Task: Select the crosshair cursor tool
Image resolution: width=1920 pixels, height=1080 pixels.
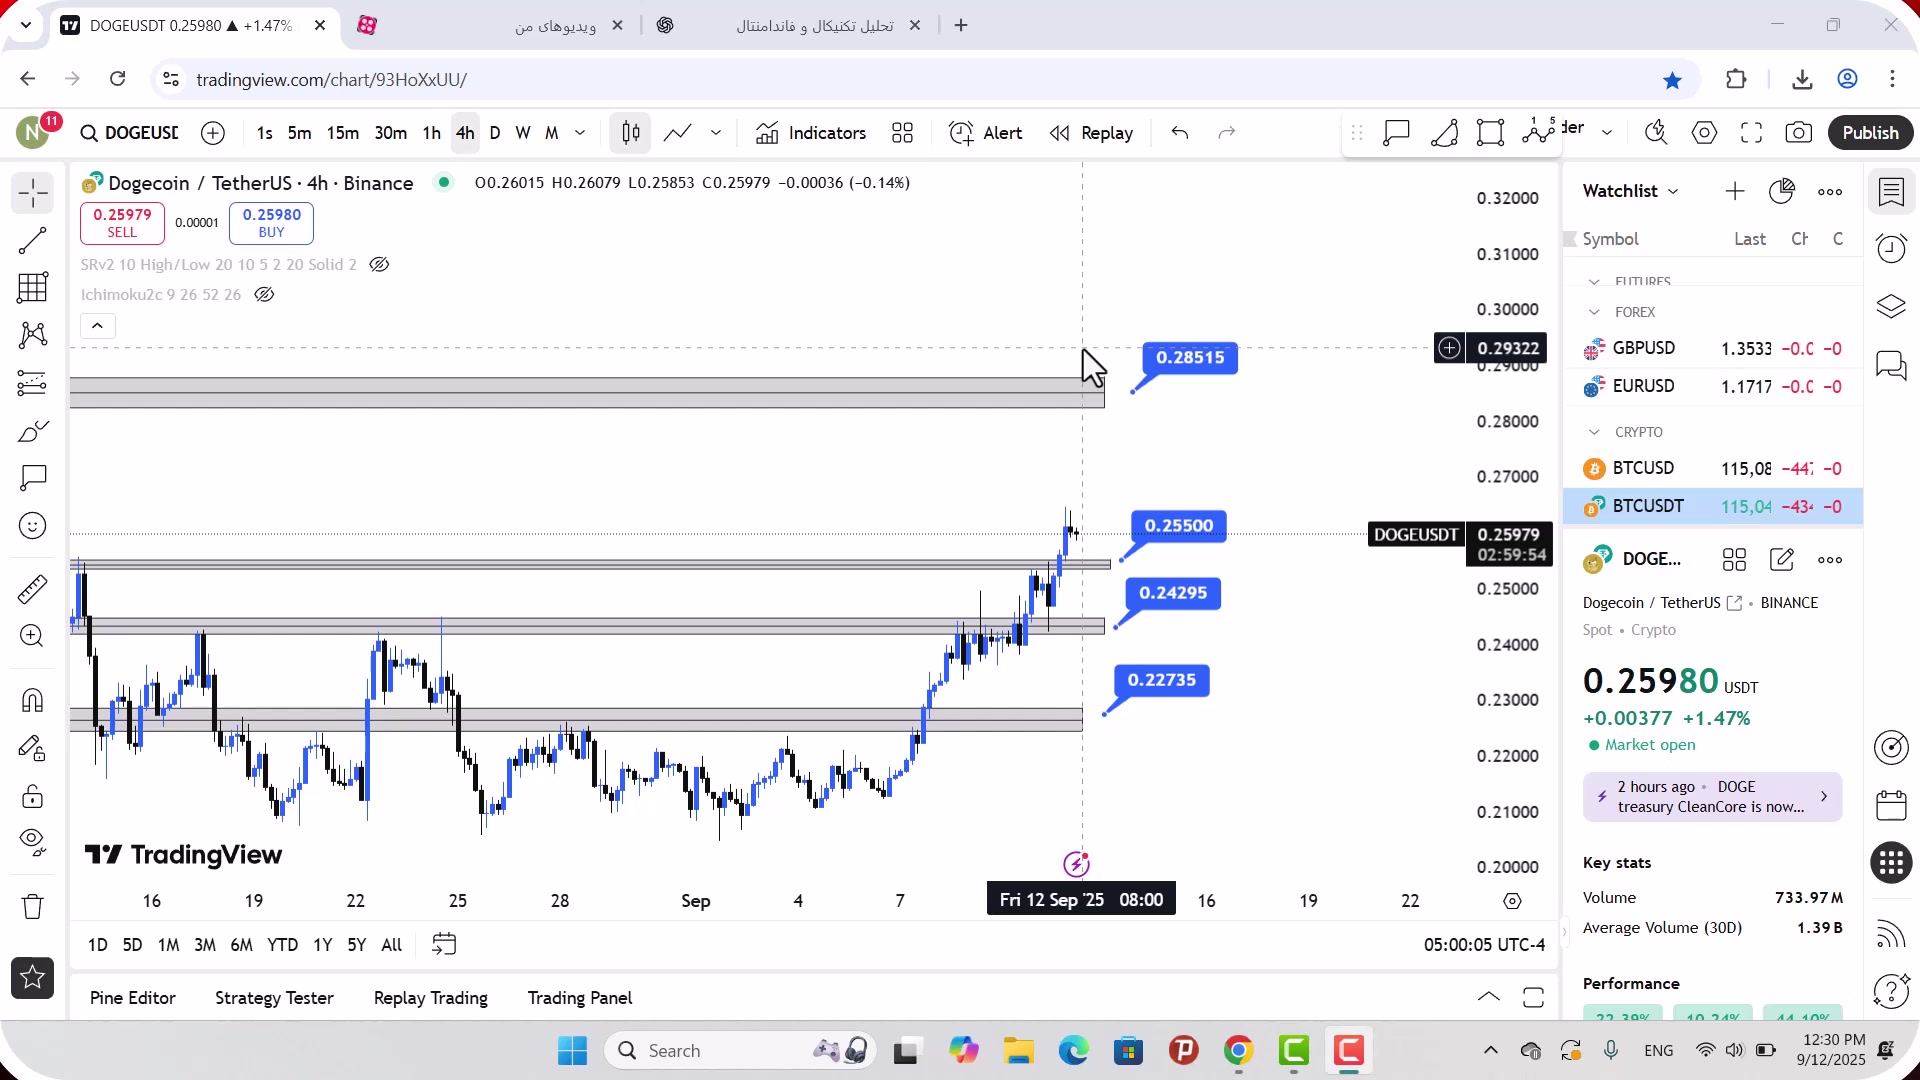Action: point(33,193)
